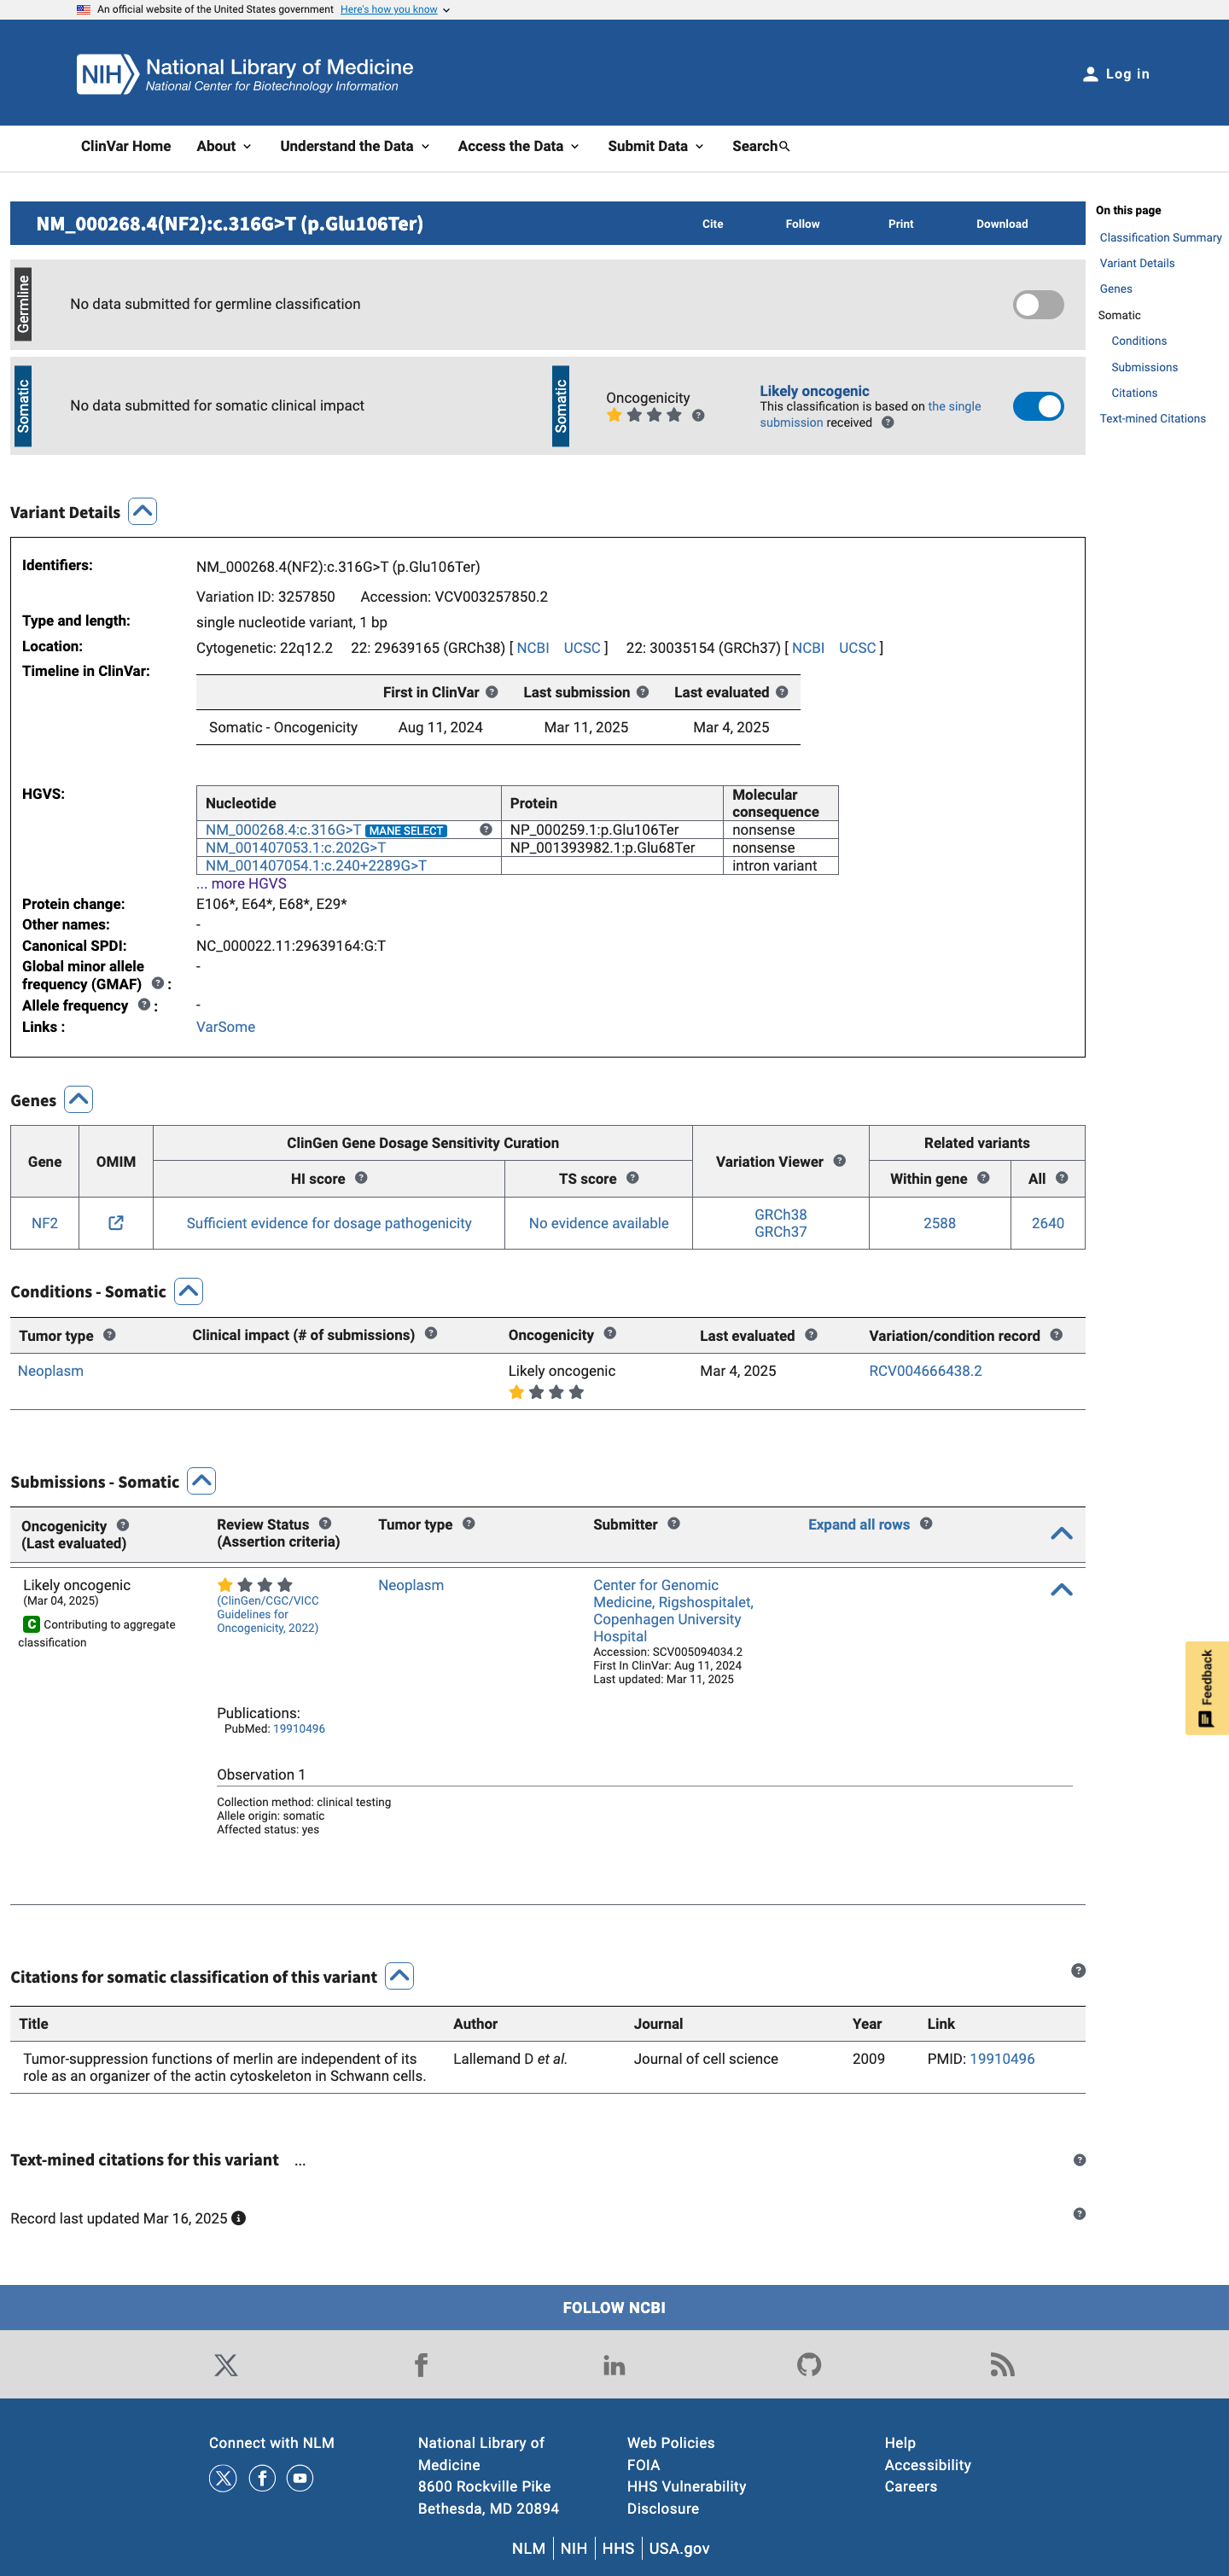Open 'the single submission' link
Image resolution: width=1229 pixels, height=2576 pixels.
tap(870, 415)
